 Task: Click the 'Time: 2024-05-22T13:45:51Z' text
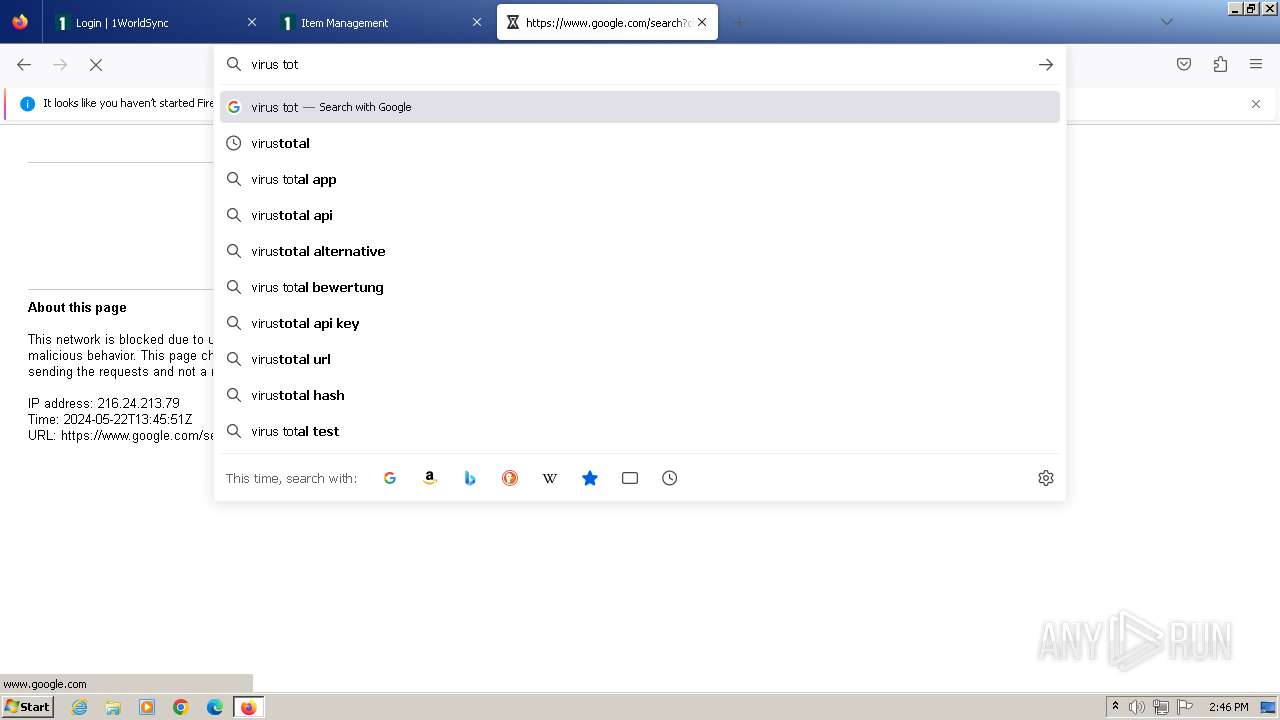tap(110, 419)
